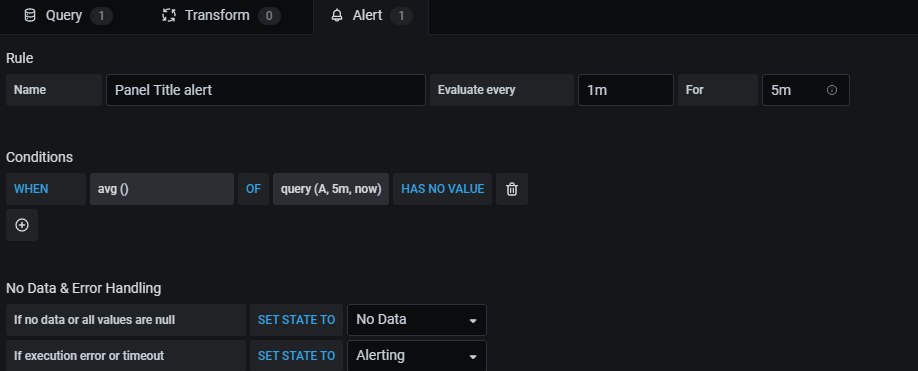Image resolution: width=918 pixels, height=371 pixels.
Task: Click the Rule section heading
Action: [x=19, y=58]
